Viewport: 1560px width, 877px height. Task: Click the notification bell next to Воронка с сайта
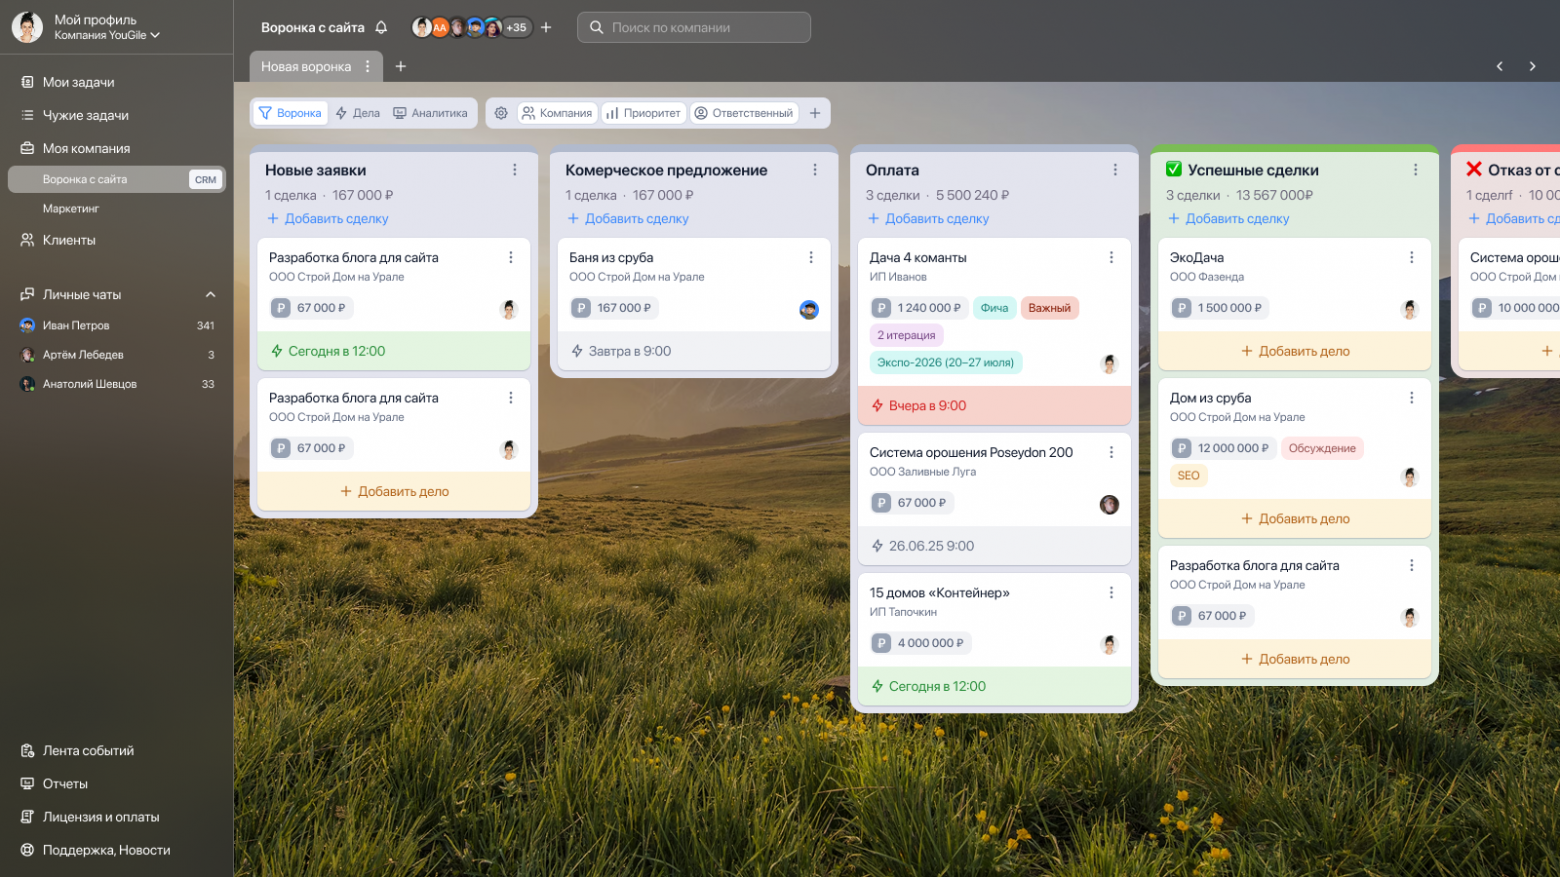coord(381,28)
